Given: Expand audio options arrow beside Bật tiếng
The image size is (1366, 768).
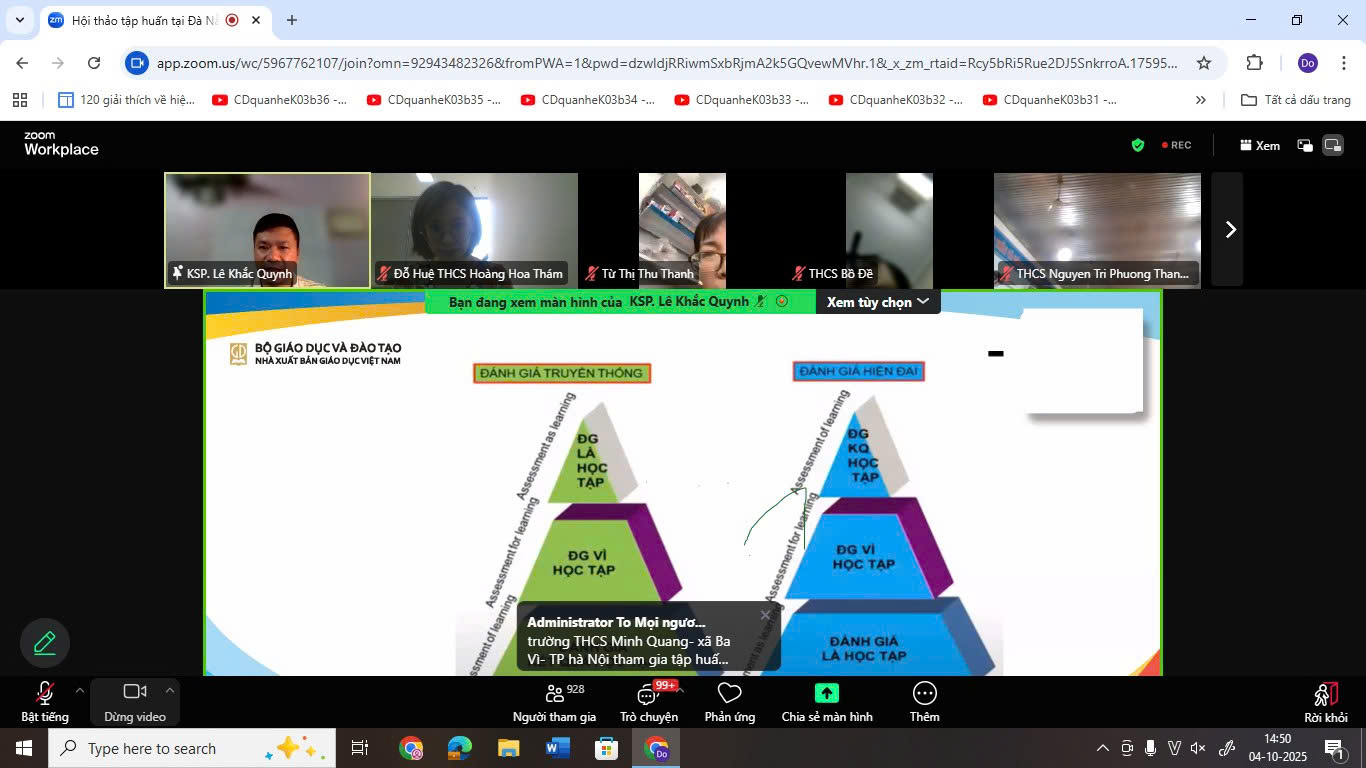Looking at the screenshot, I should click(80, 690).
